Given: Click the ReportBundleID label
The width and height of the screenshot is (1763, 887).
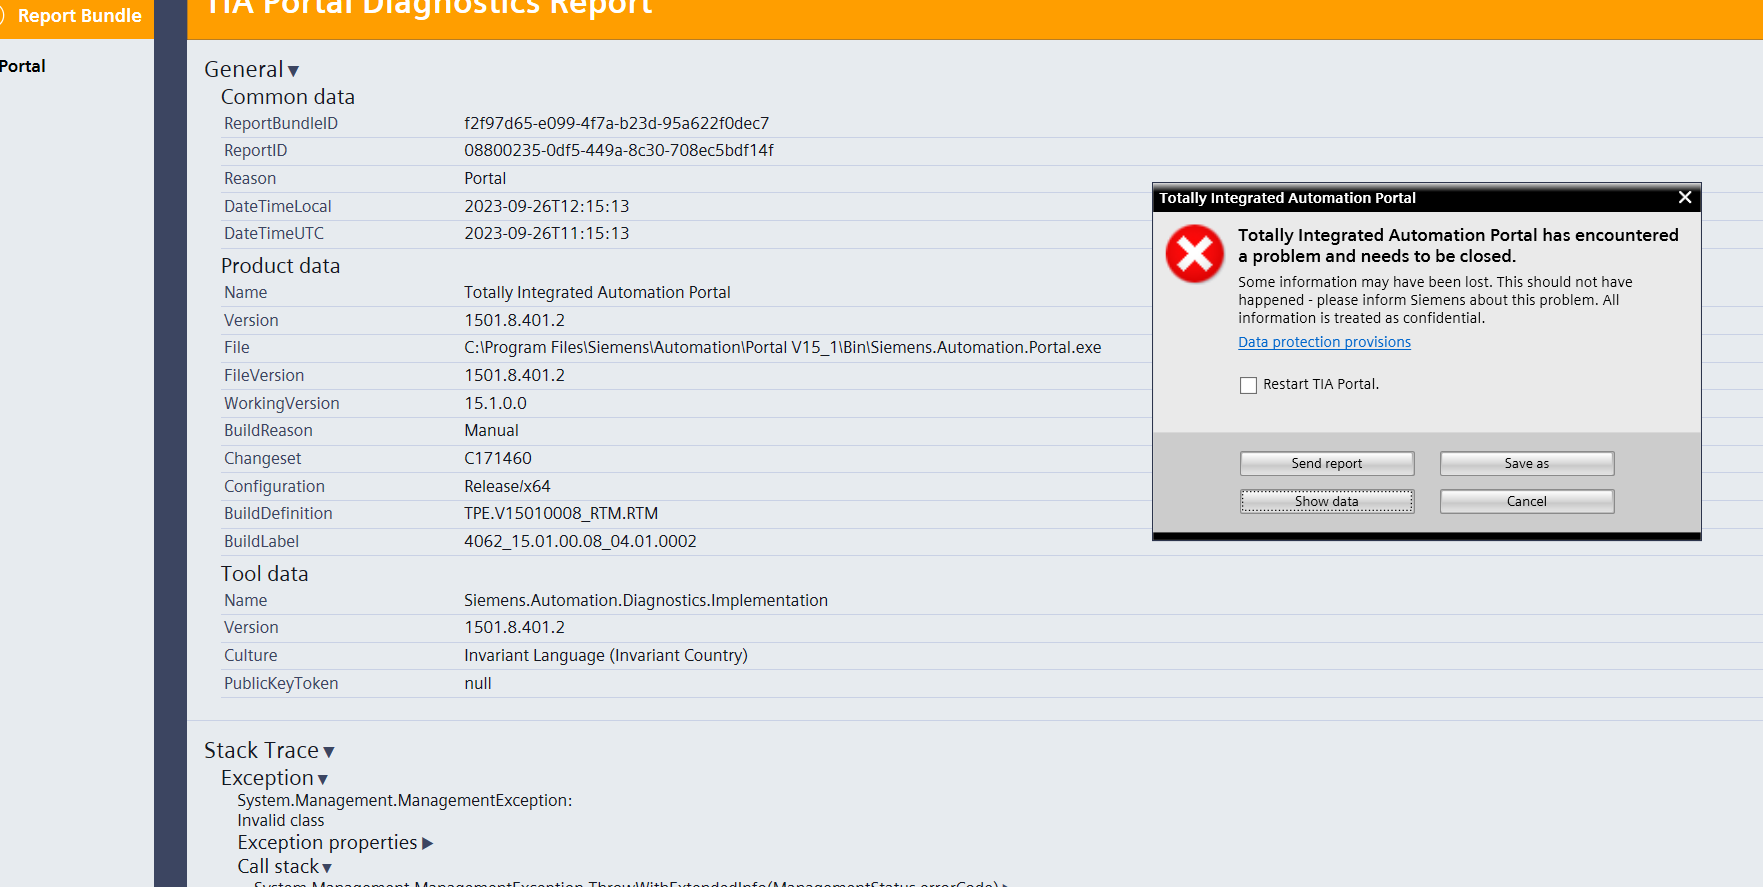Looking at the screenshot, I should coord(281,123).
